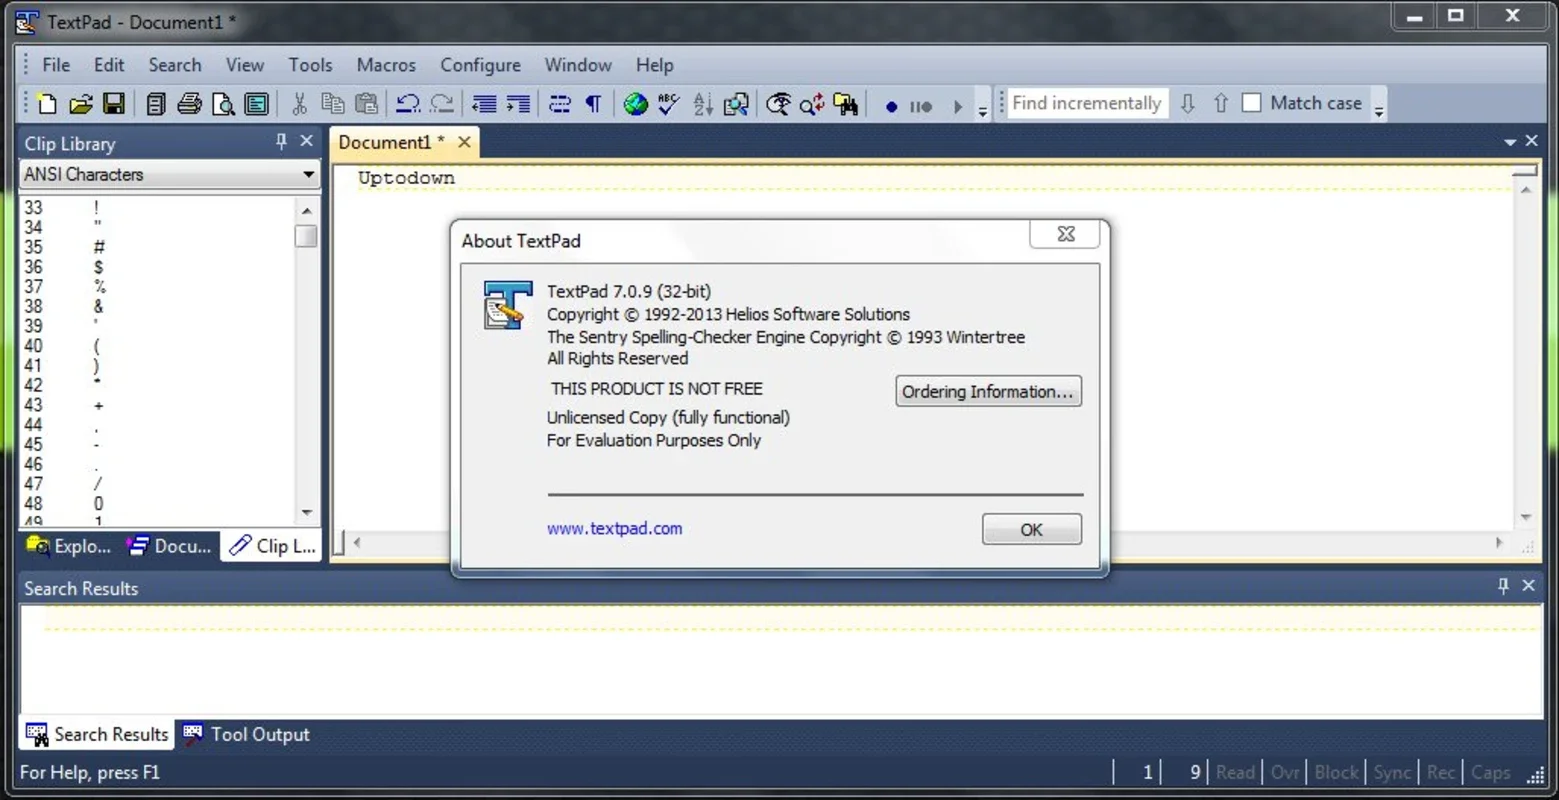This screenshot has width=1559, height=800.
Task: Switch to the Tool Output tab
Action: click(x=246, y=735)
